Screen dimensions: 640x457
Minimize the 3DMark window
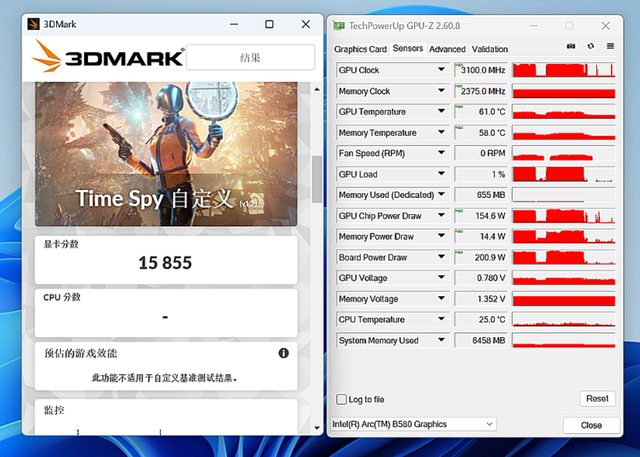(234, 24)
